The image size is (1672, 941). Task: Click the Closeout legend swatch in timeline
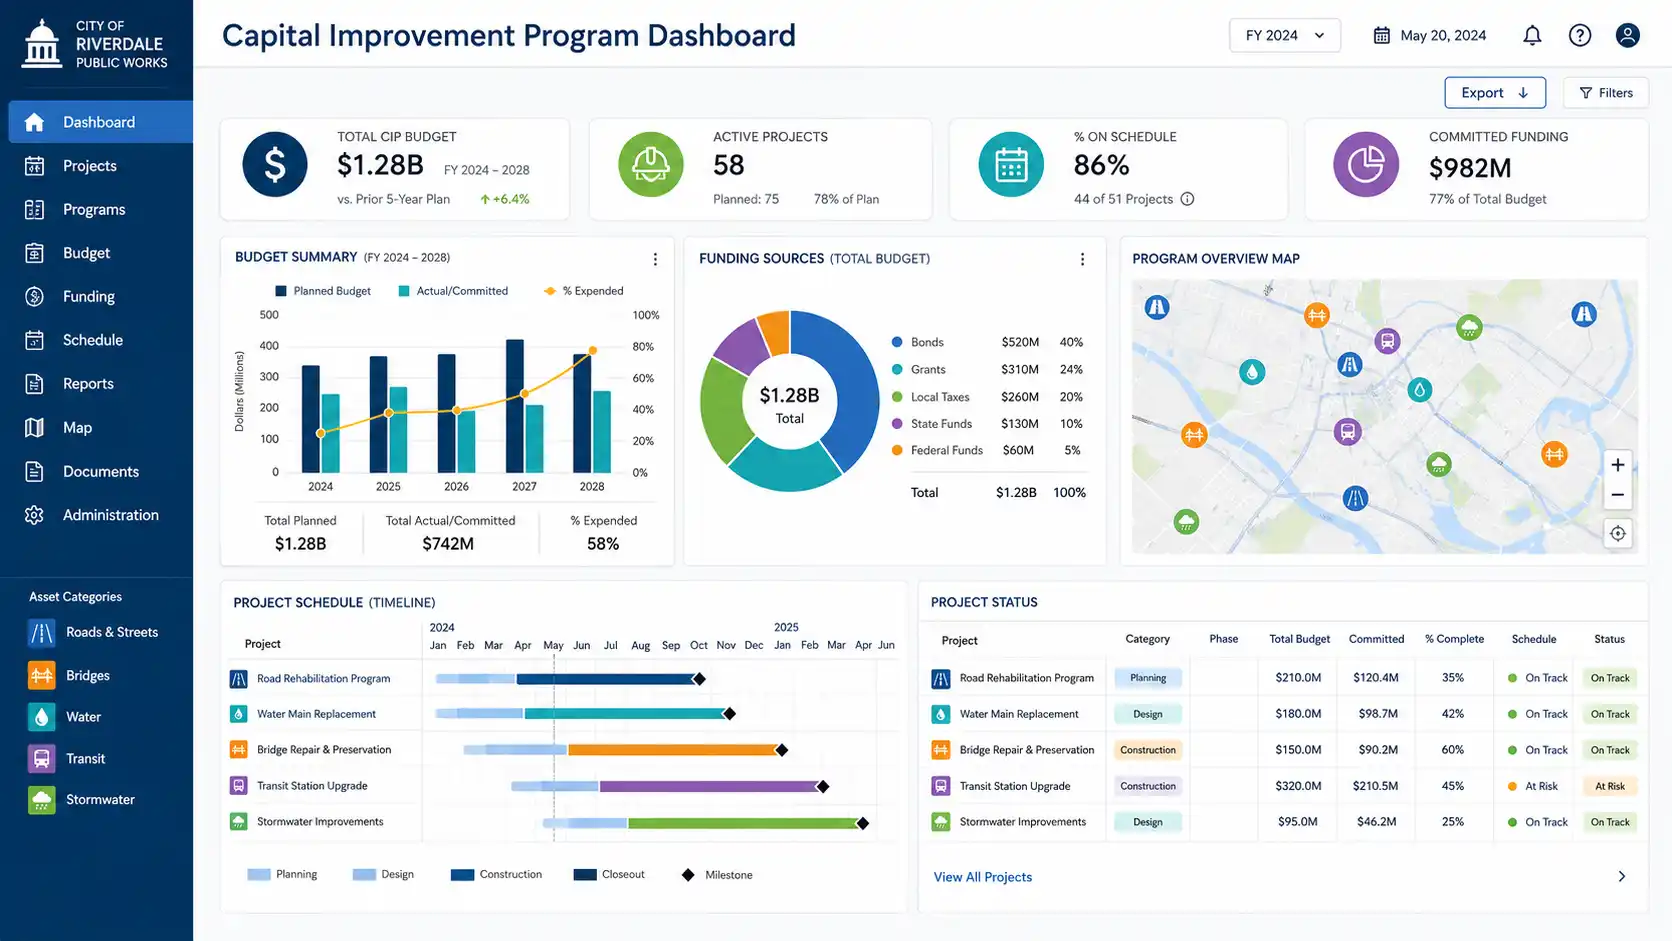[585, 875]
